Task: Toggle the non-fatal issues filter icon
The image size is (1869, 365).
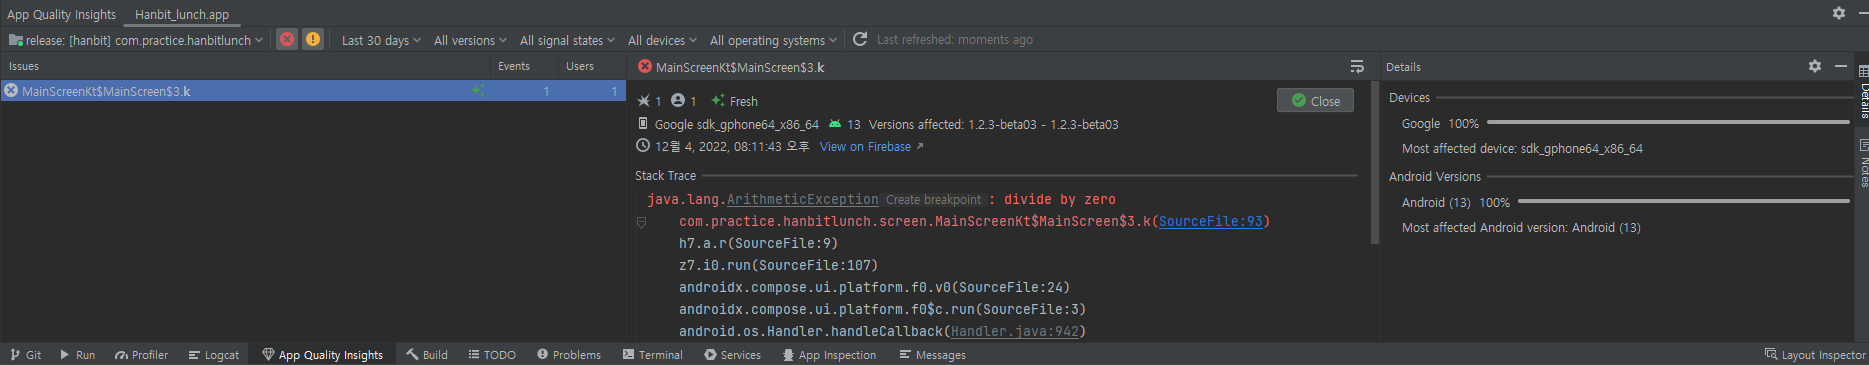Action: pyautogui.click(x=313, y=39)
